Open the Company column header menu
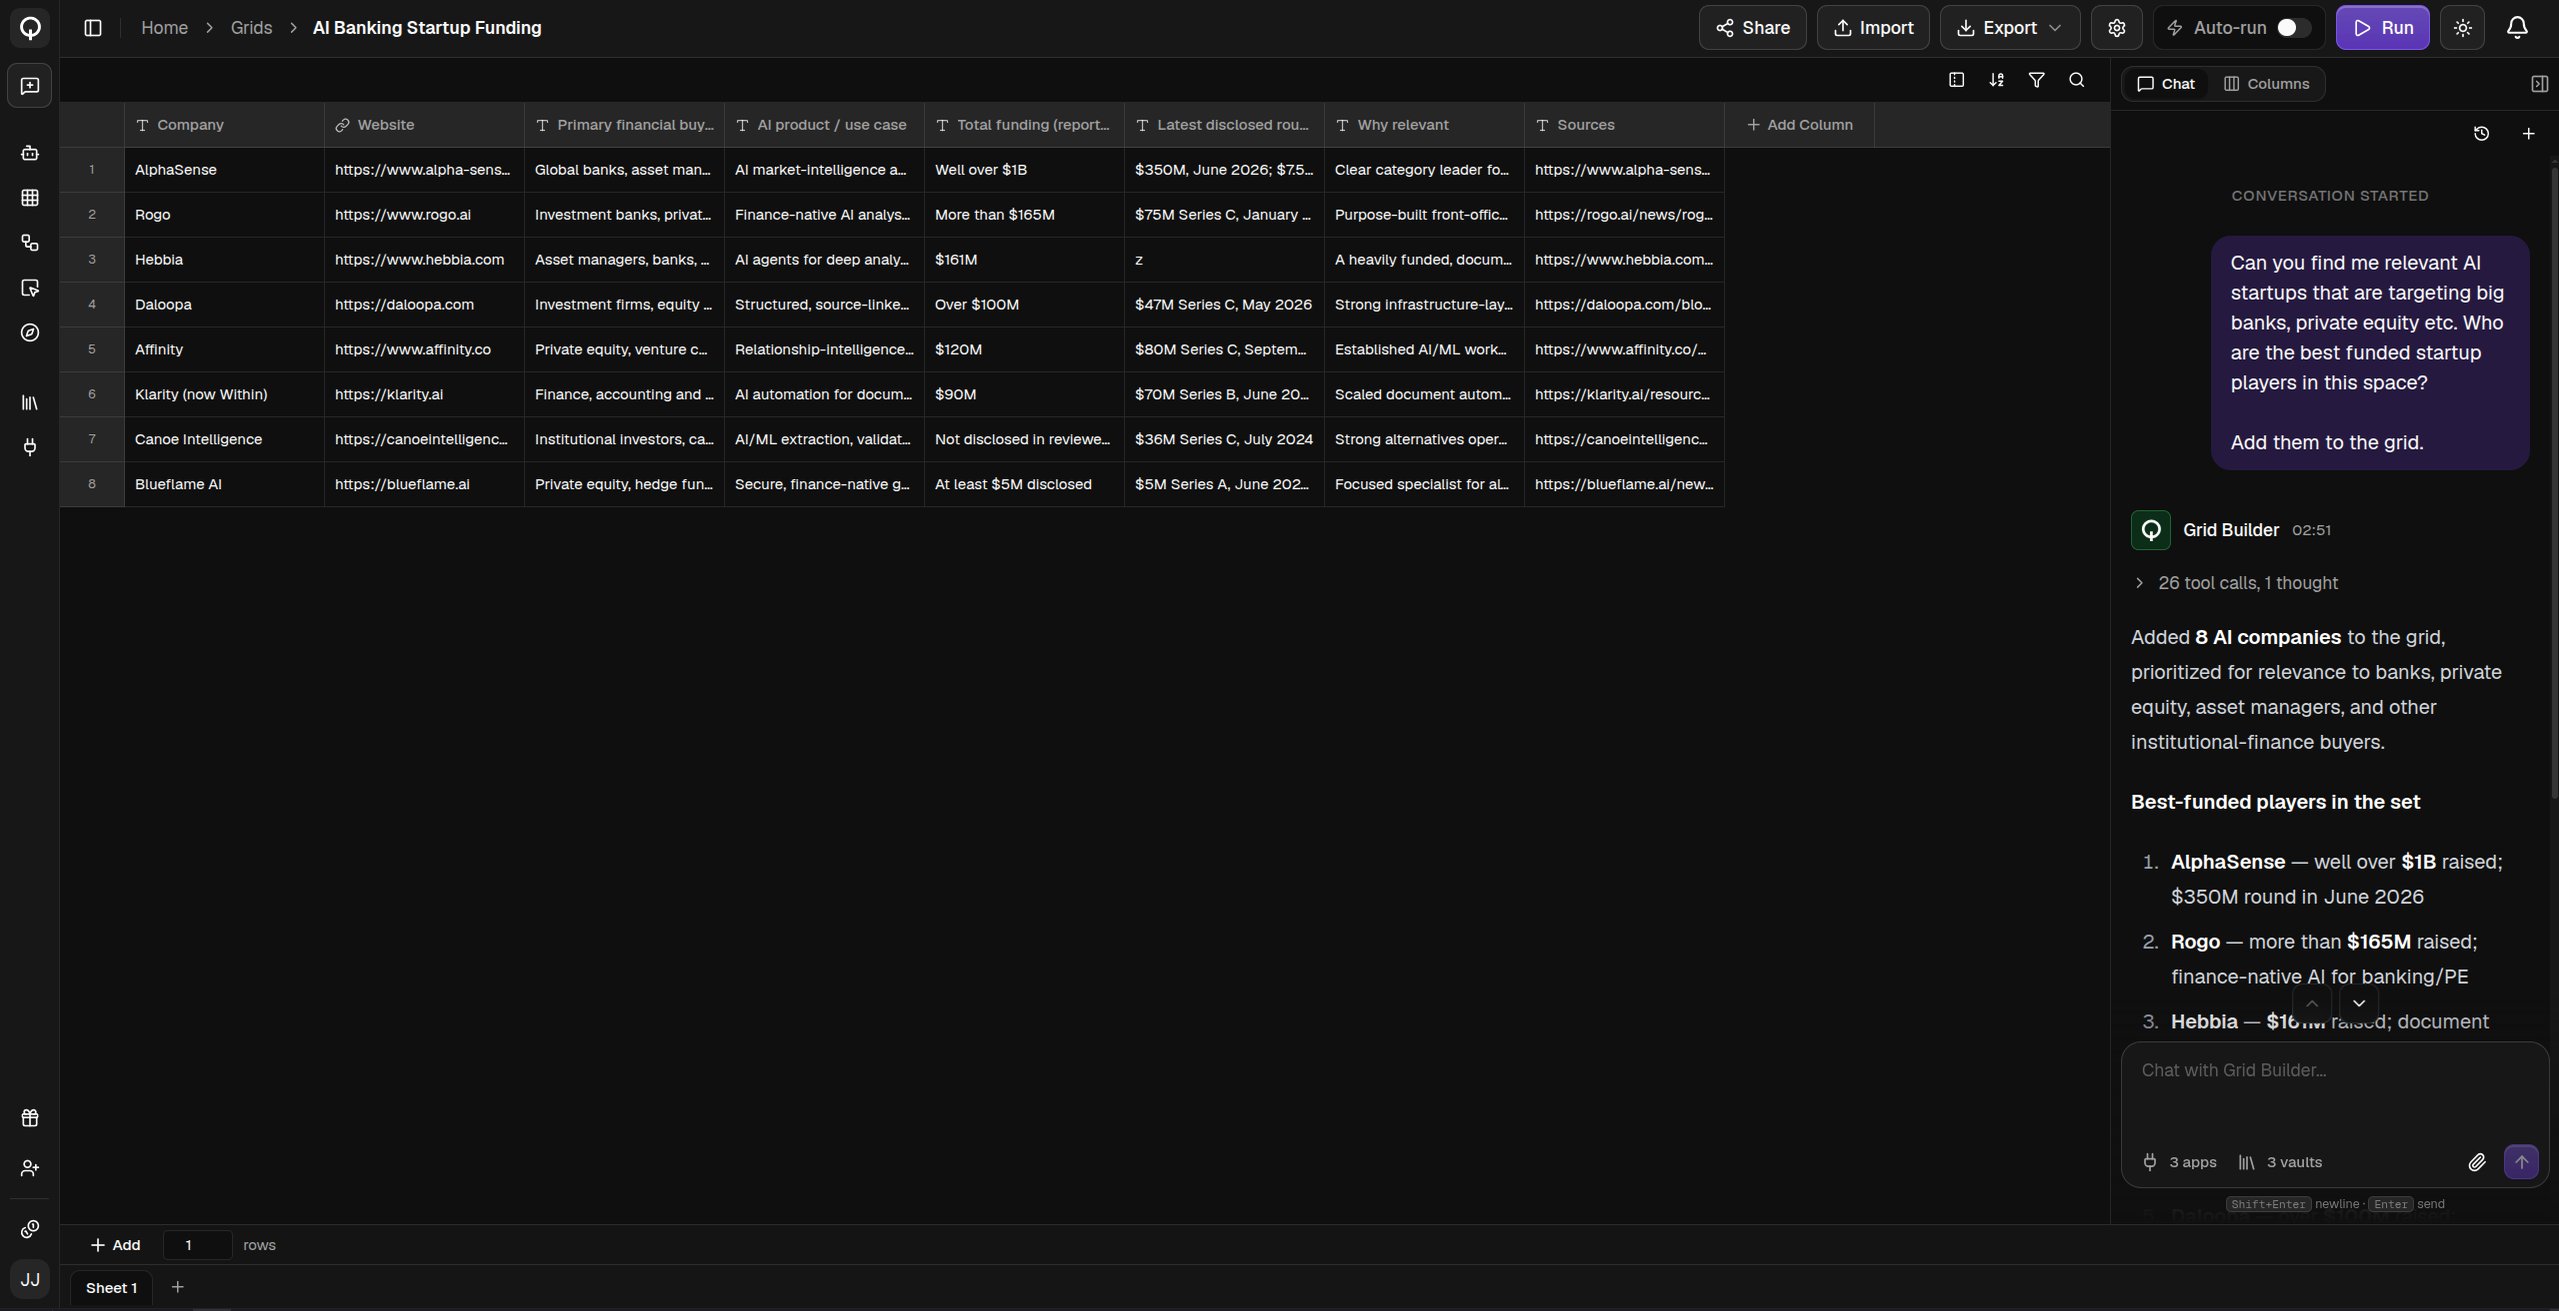Image resolution: width=2559 pixels, height=1311 pixels. pyautogui.click(x=224, y=125)
